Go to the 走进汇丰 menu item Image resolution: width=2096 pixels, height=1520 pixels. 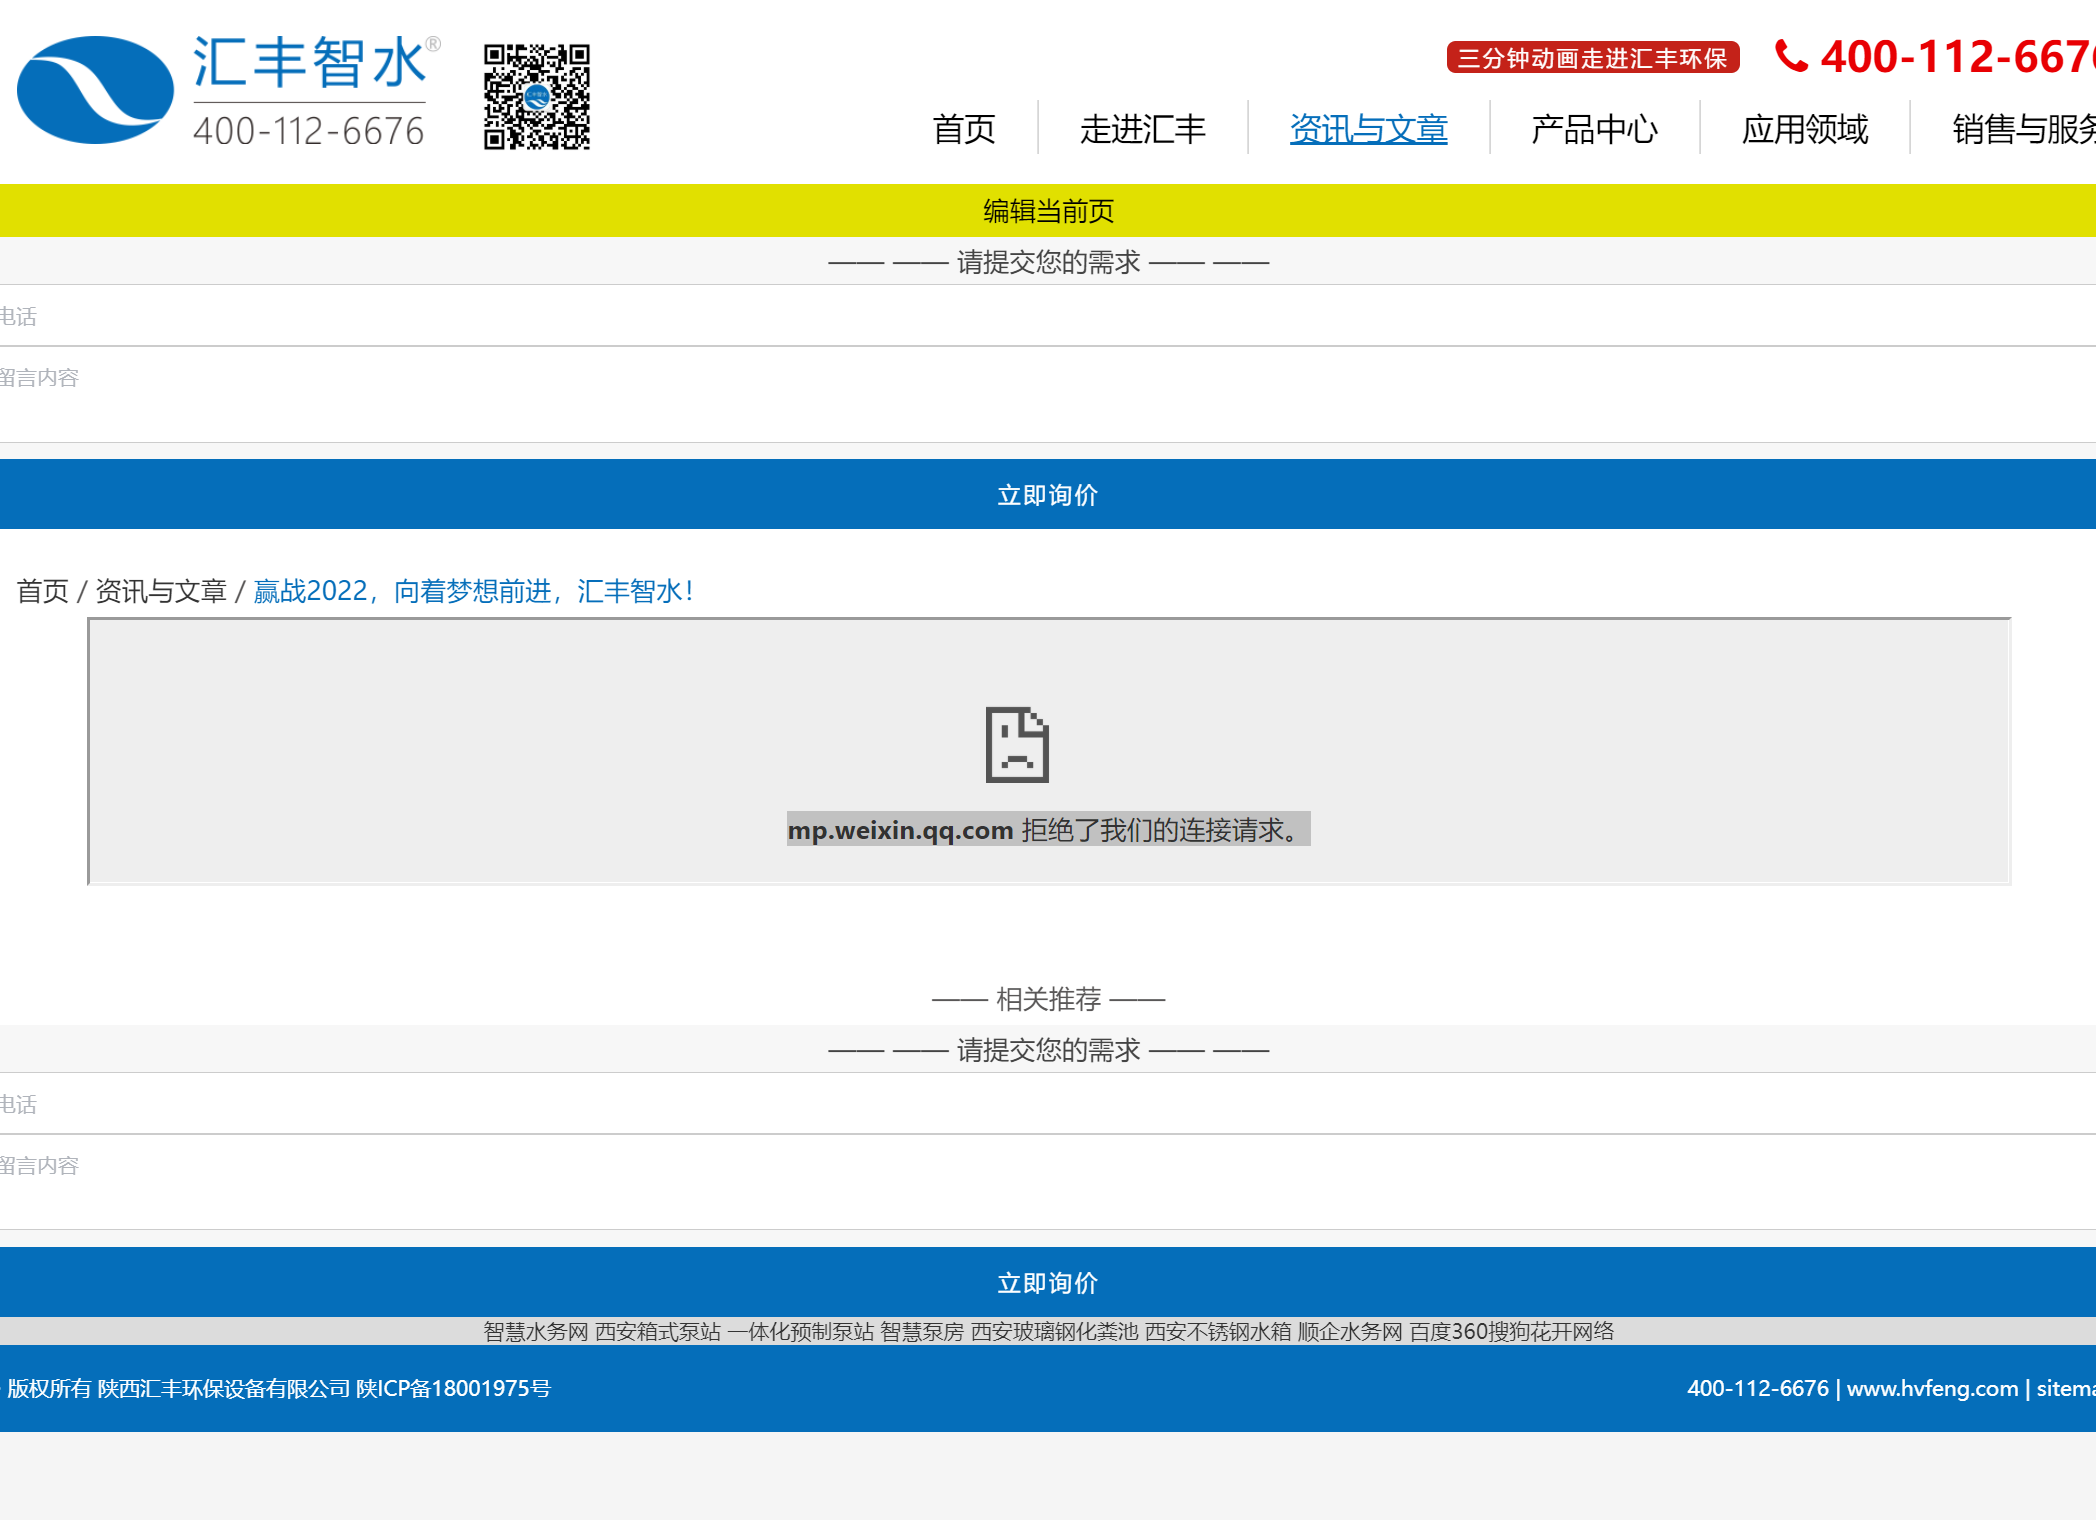coord(1143,129)
